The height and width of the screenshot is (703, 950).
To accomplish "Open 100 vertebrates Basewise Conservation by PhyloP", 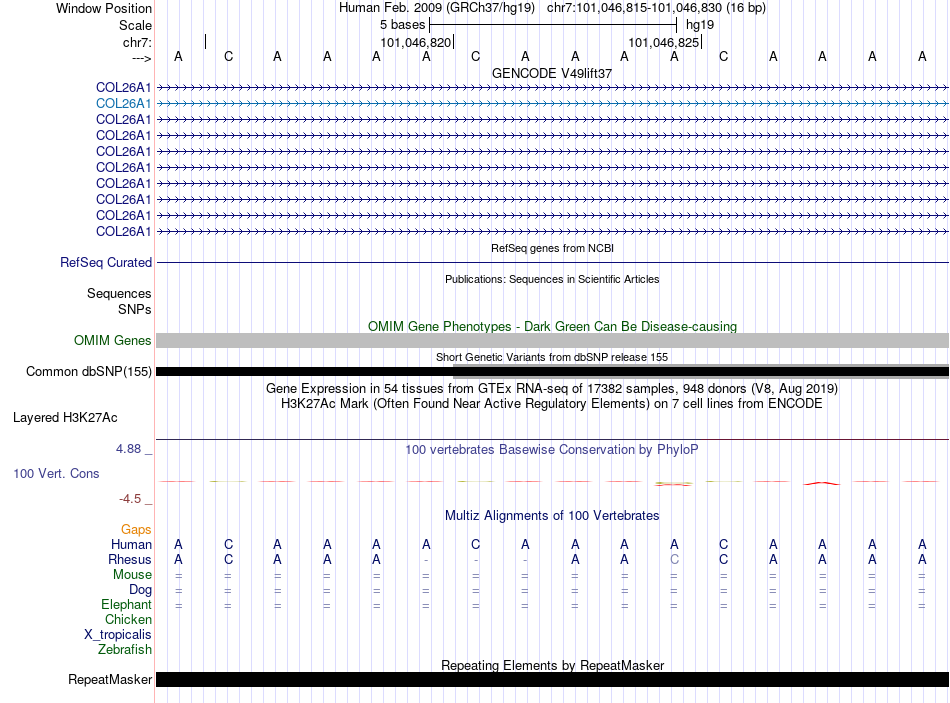I will 552,450.
